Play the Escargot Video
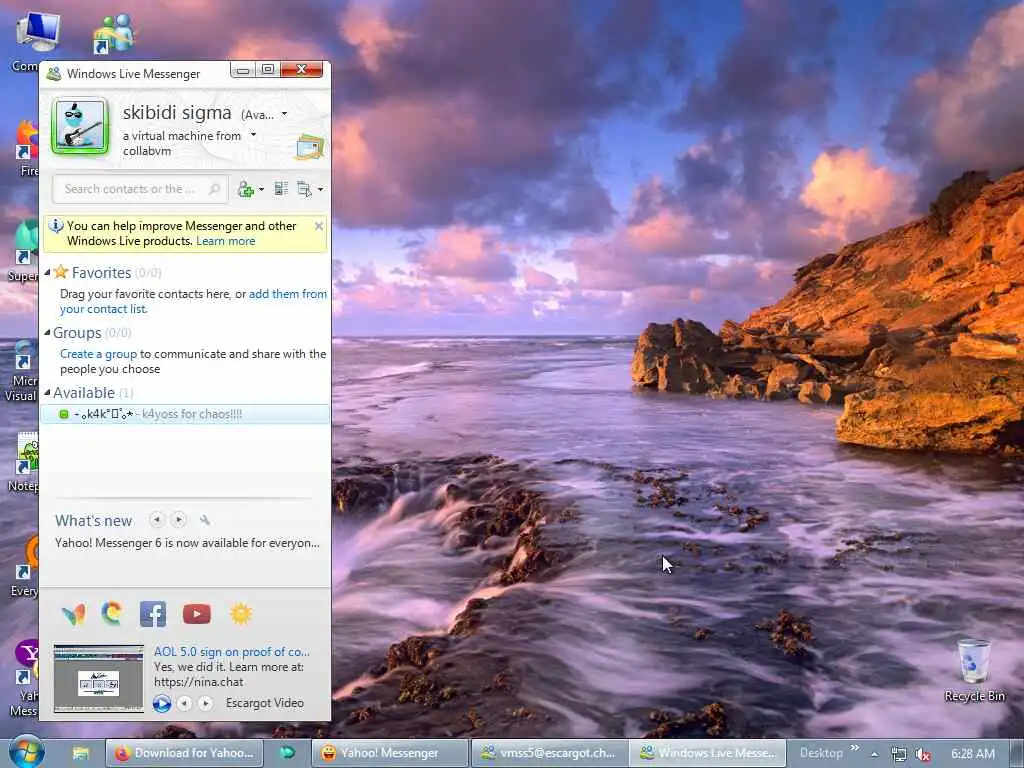Screen dimensions: 1024x768 [x=162, y=703]
